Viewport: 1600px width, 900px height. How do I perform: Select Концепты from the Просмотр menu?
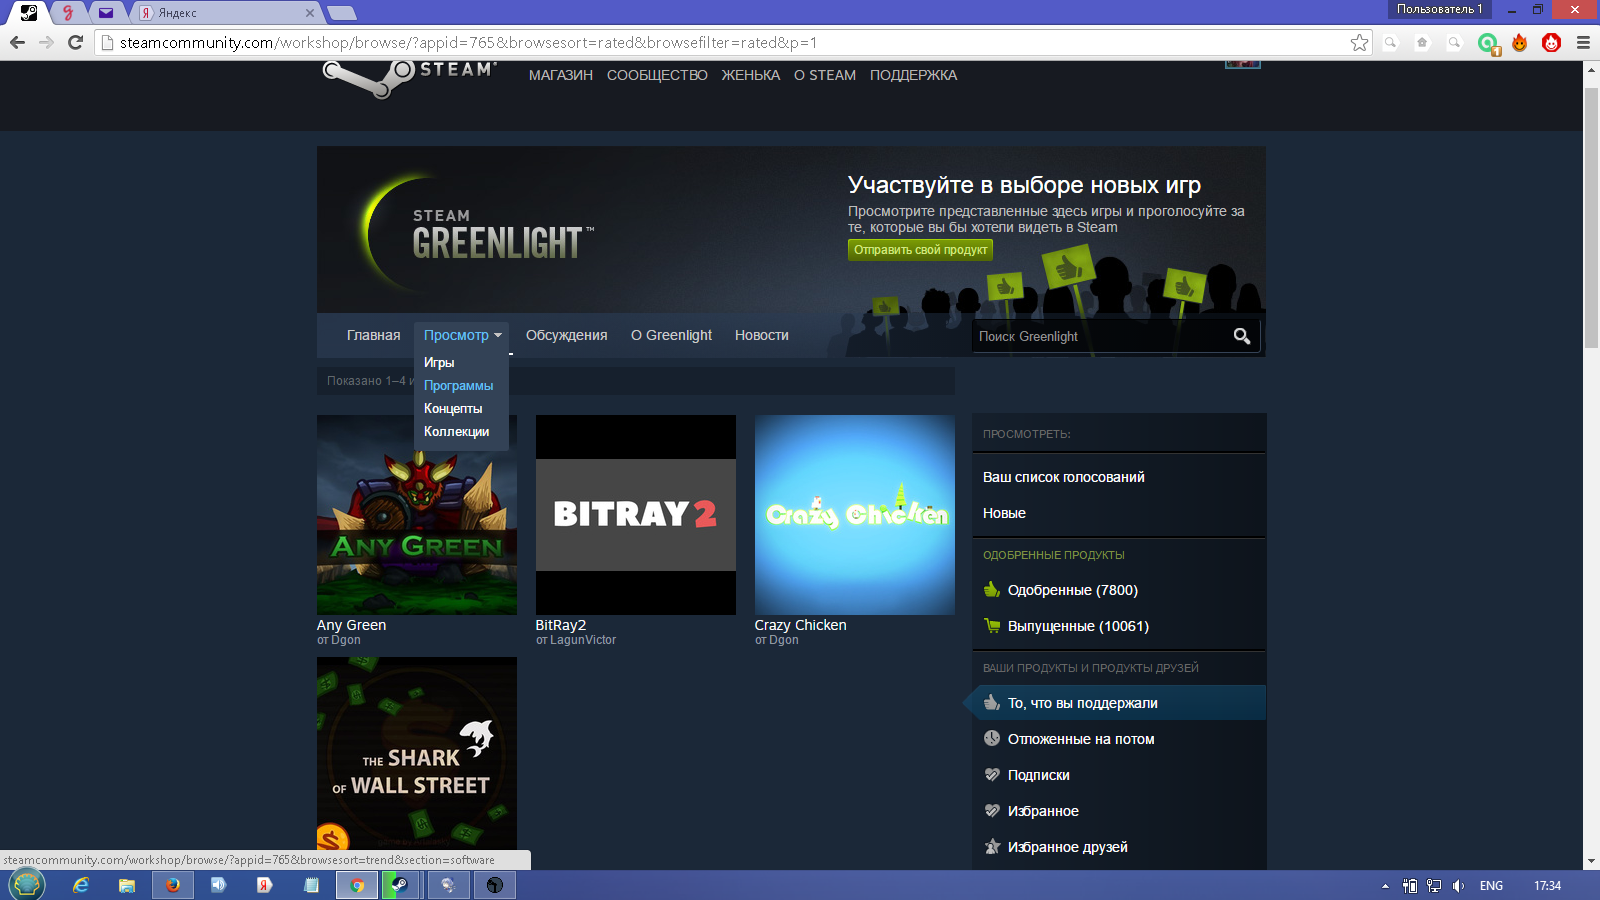(453, 408)
